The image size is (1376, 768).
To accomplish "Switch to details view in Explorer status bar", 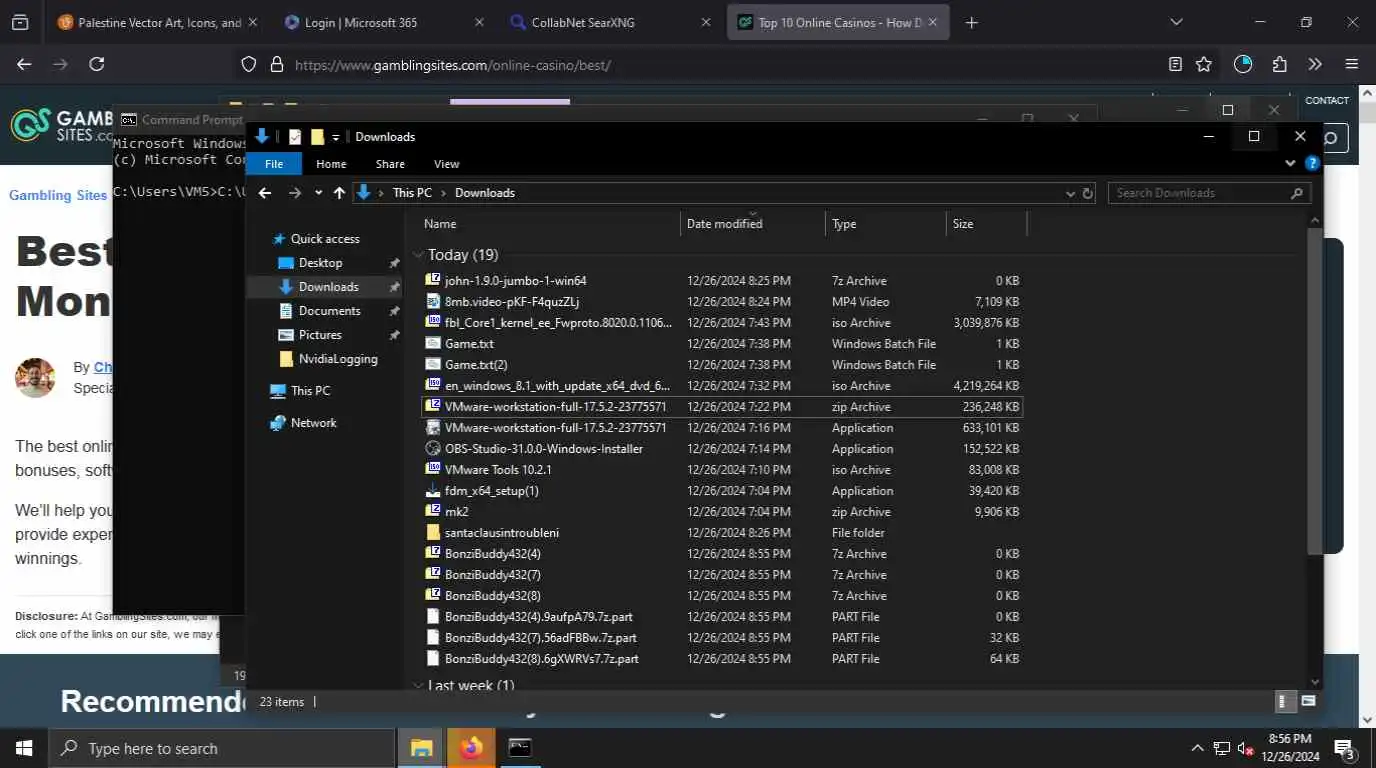I will pyautogui.click(x=1286, y=701).
